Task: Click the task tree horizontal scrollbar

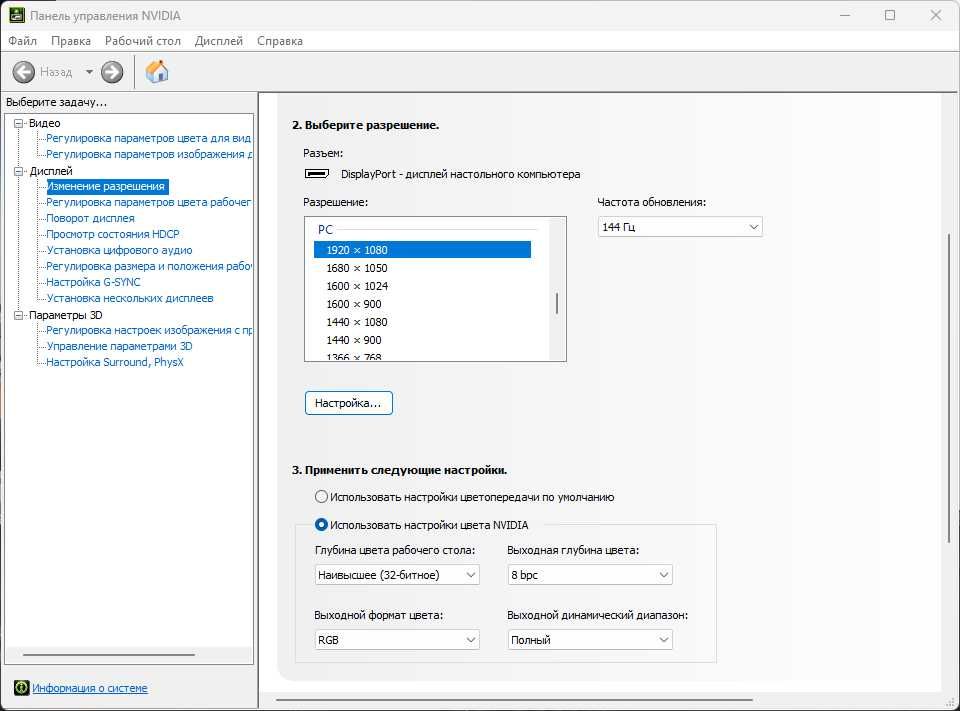Action: point(109,655)
